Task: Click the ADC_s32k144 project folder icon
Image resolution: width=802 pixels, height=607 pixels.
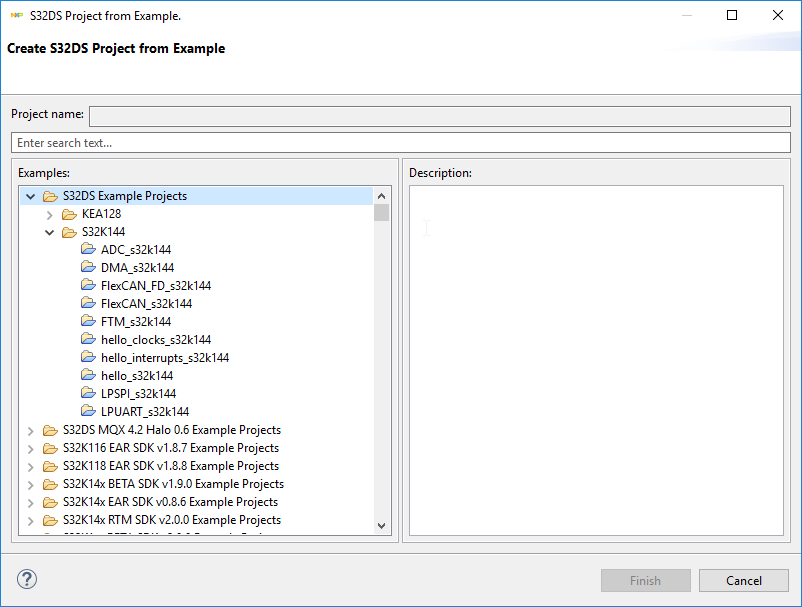Action: [88, 250]
